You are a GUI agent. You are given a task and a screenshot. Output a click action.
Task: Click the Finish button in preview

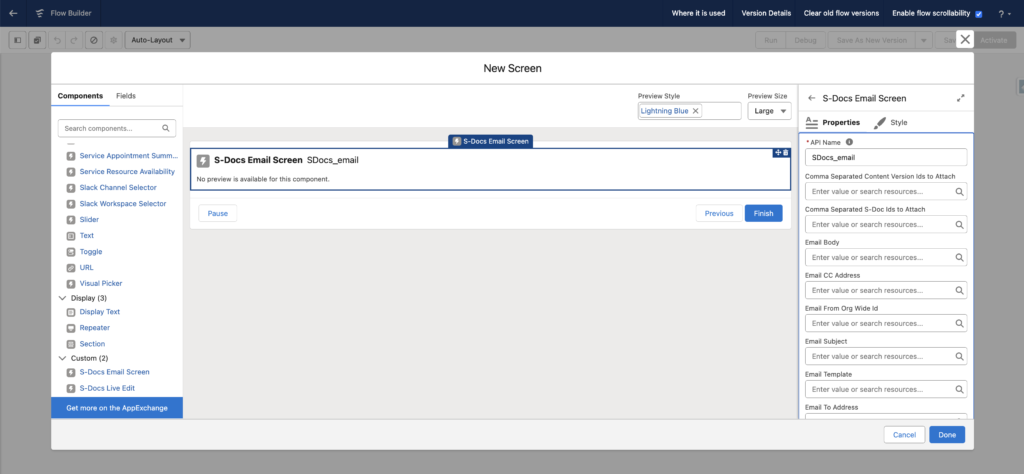coord(763,213)
